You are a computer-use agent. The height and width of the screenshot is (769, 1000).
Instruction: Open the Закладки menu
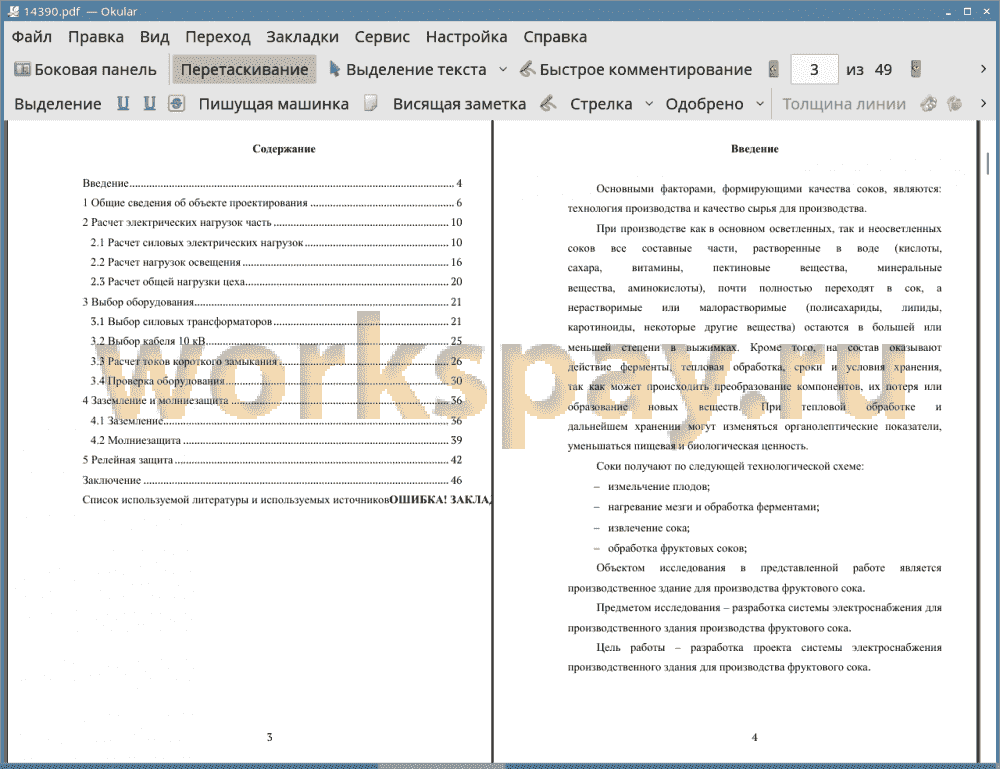coord(302,37)
